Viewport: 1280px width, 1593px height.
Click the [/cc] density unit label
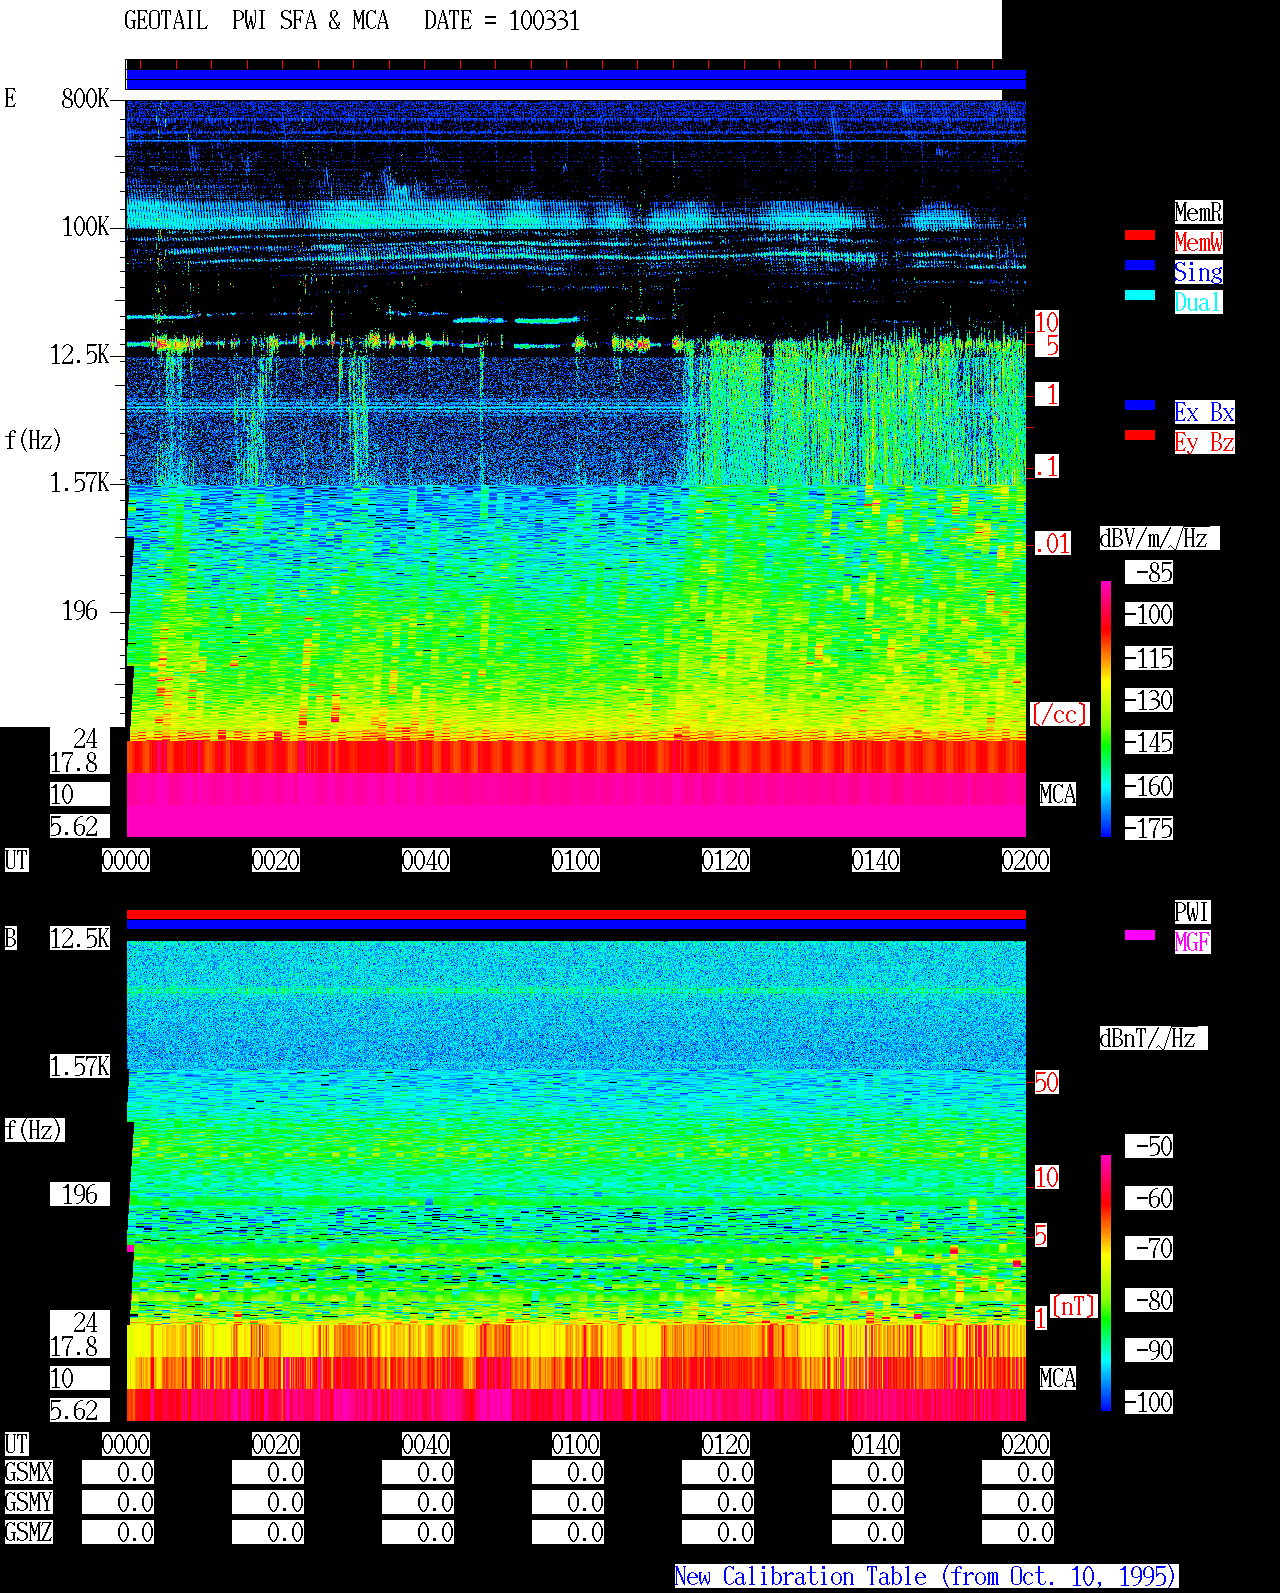[1059, 714]
